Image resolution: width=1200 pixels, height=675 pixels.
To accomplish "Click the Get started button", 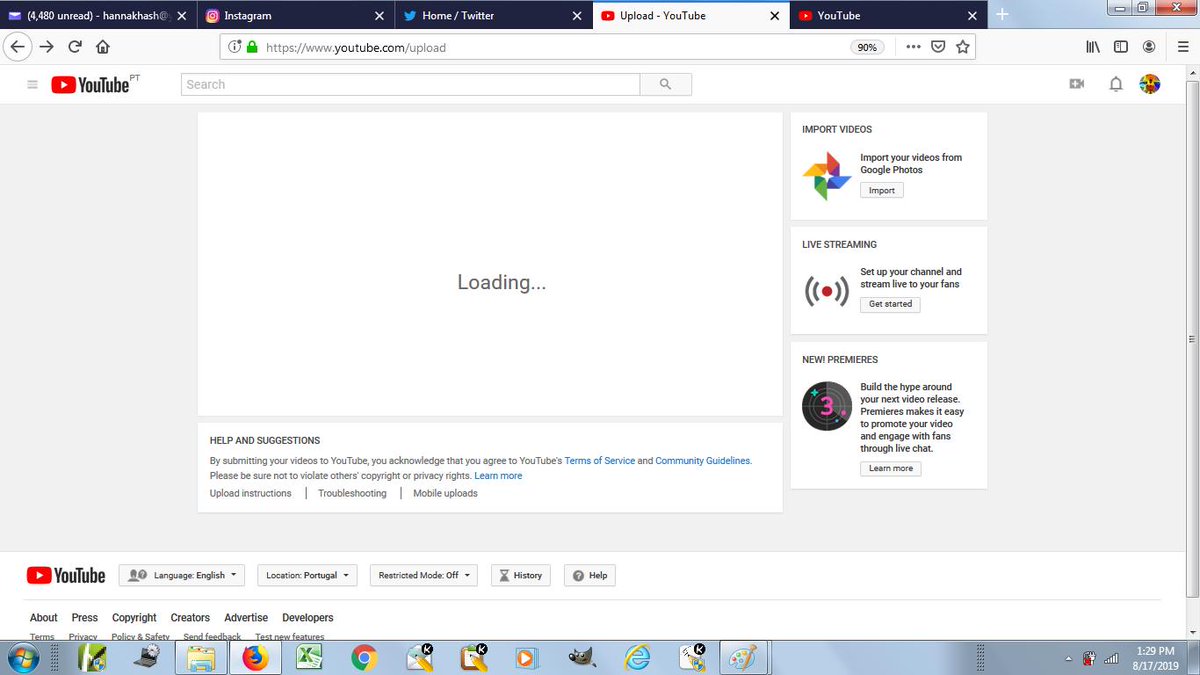I will (x=890, y=304).
